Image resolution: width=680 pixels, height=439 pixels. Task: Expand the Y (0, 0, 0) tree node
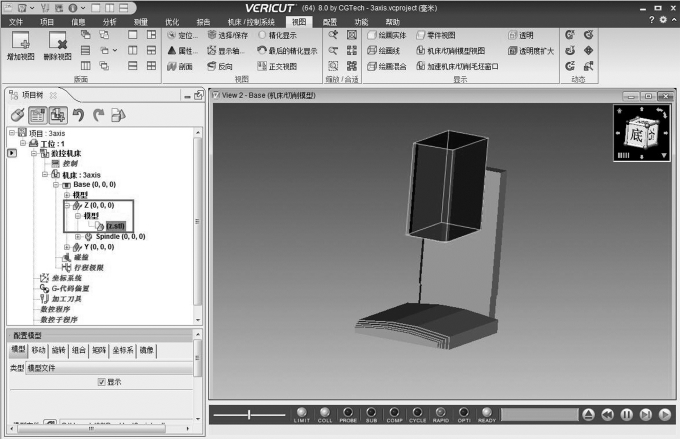click(x=67, y=247)
